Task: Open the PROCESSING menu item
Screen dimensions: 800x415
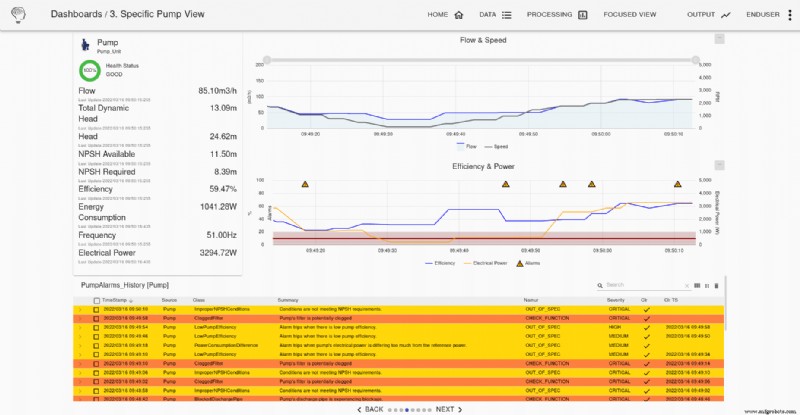Action: 557,15
